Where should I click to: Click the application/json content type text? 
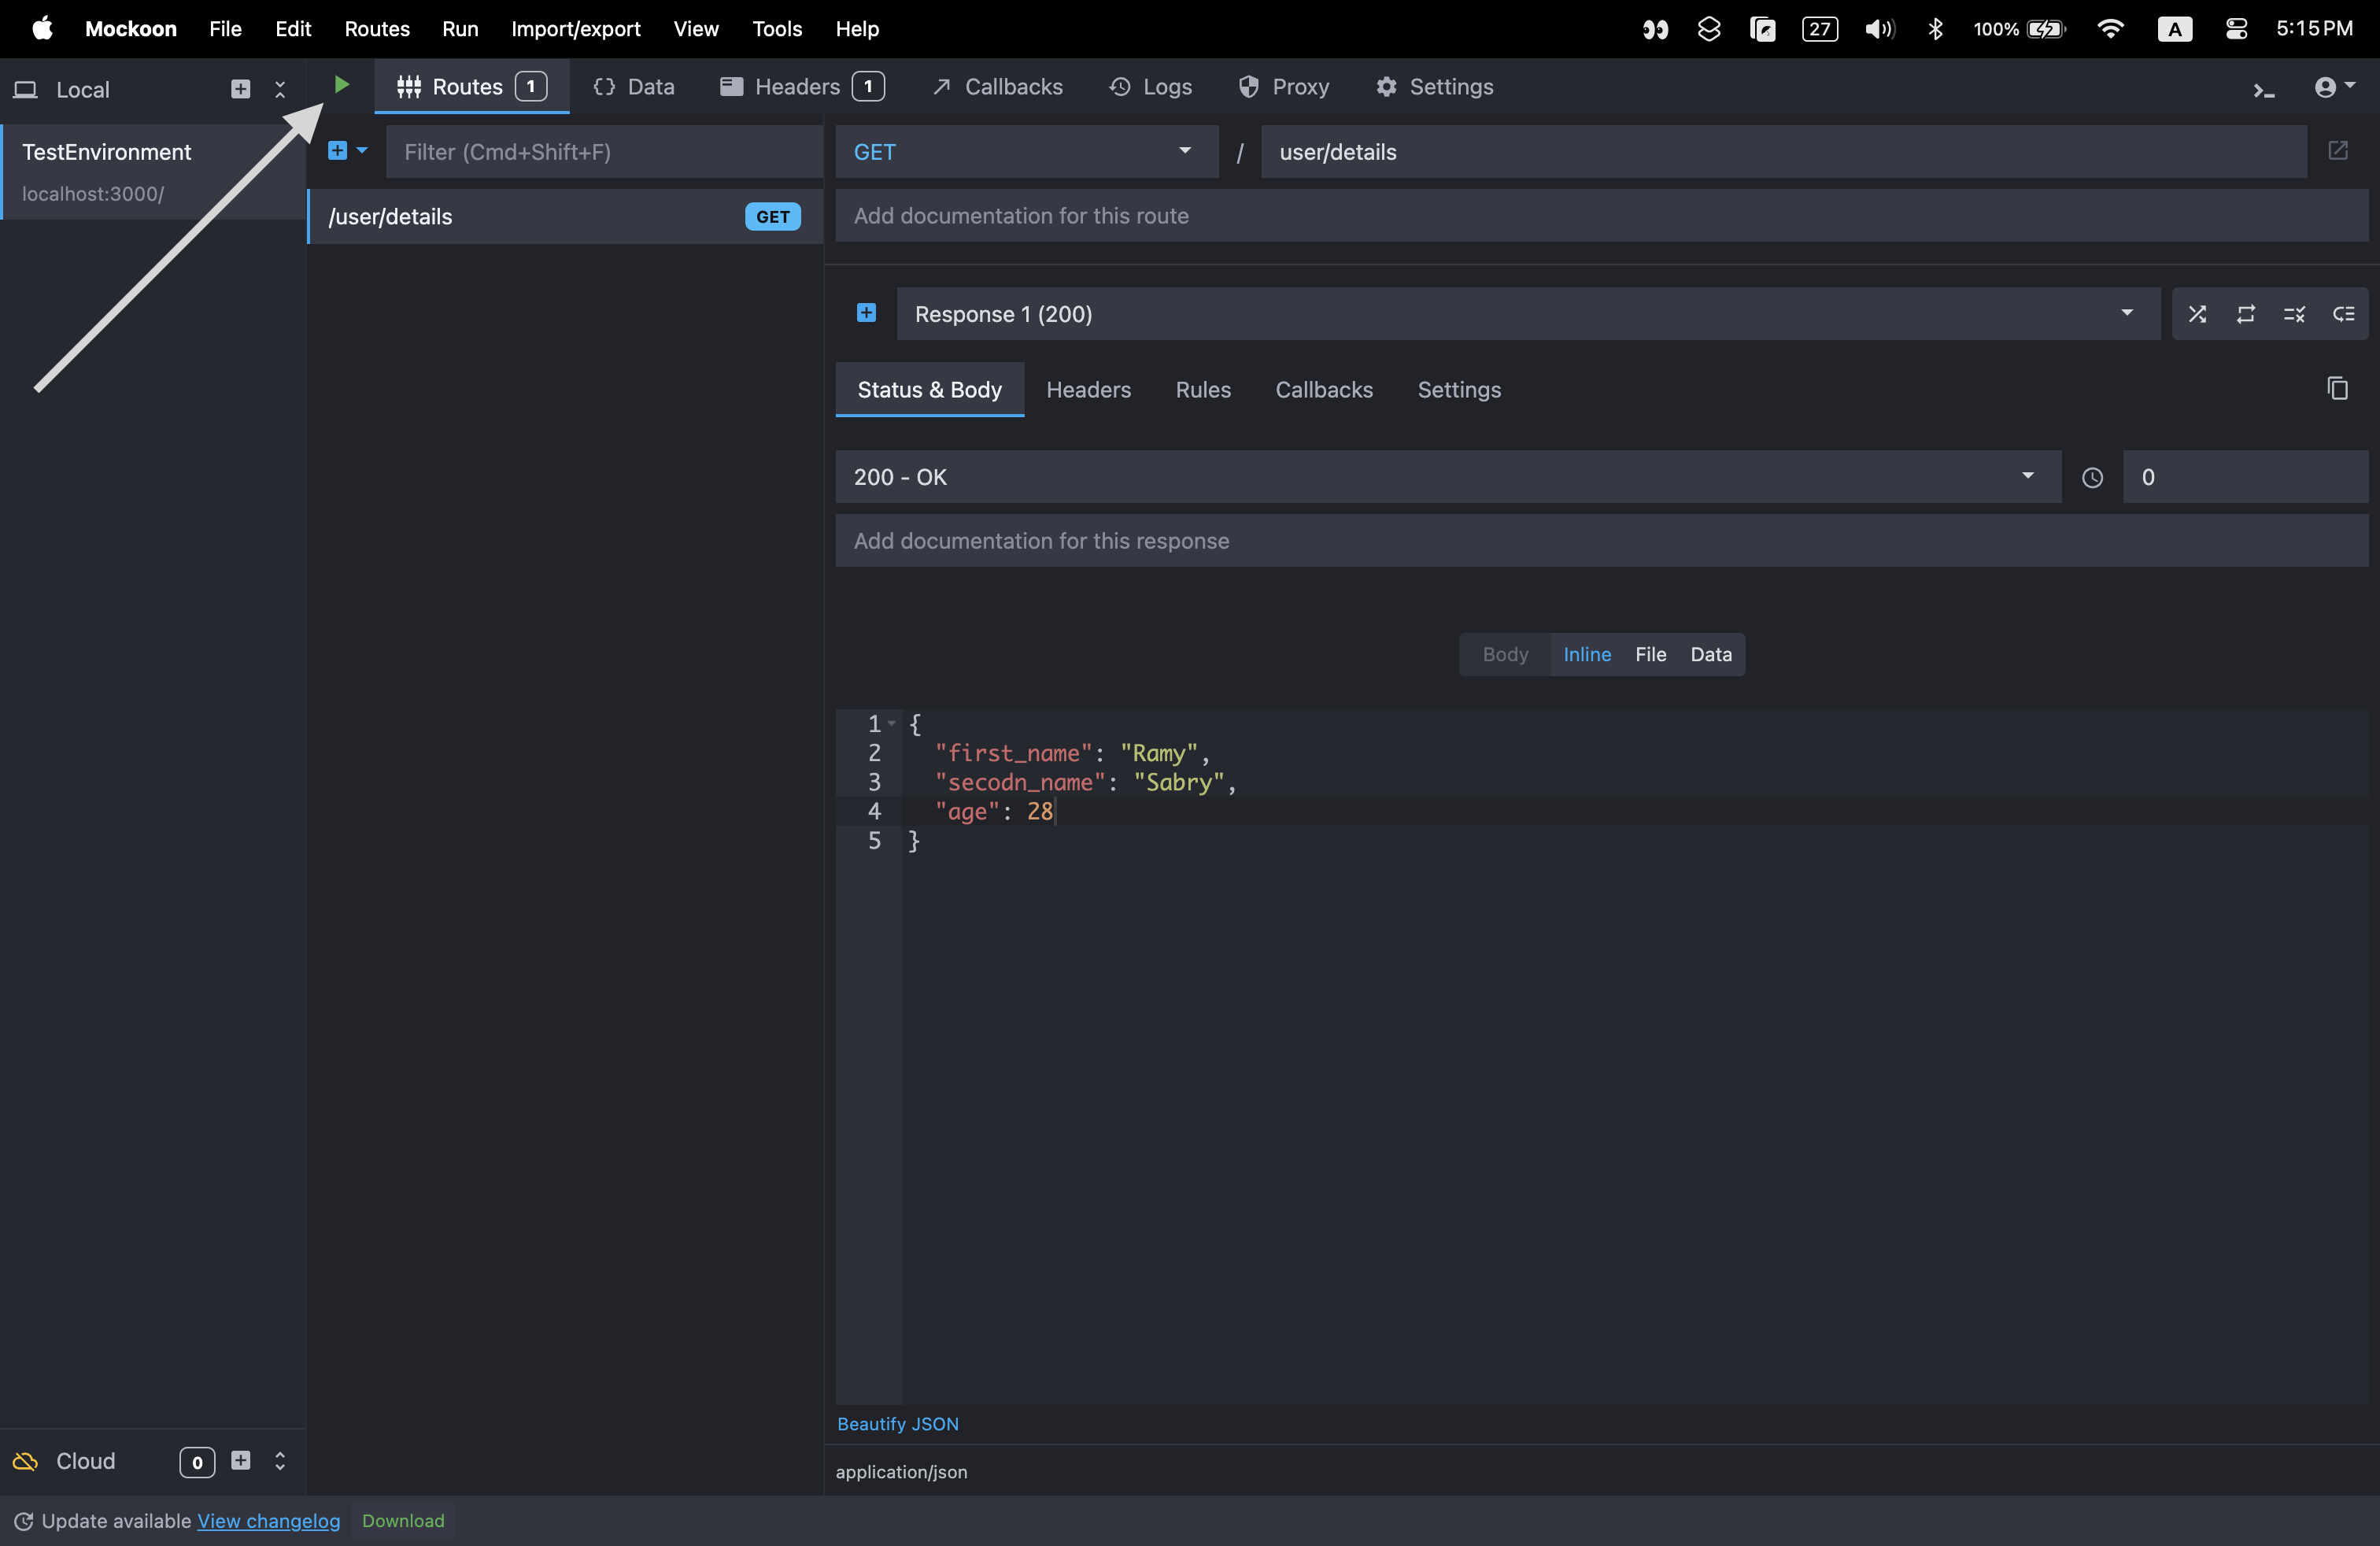(901, 1472)
